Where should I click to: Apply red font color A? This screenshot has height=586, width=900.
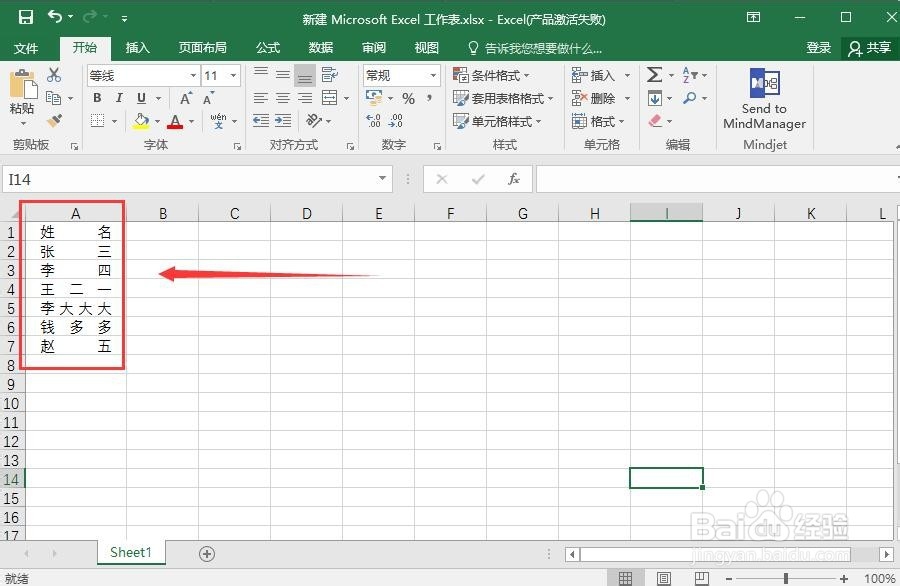(x=175, y=121)
